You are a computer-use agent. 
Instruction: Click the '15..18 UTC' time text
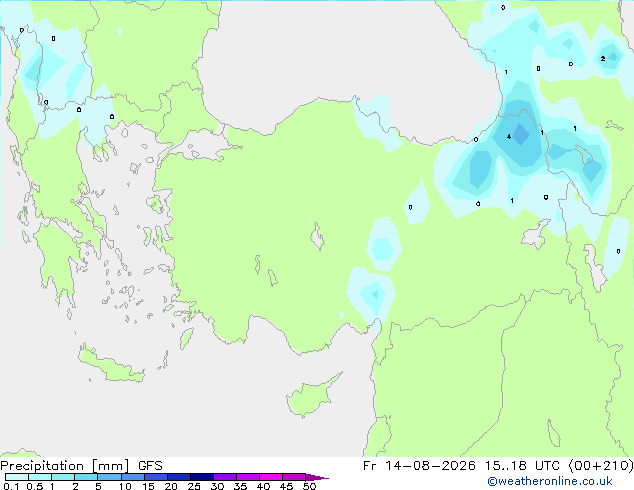522,466
